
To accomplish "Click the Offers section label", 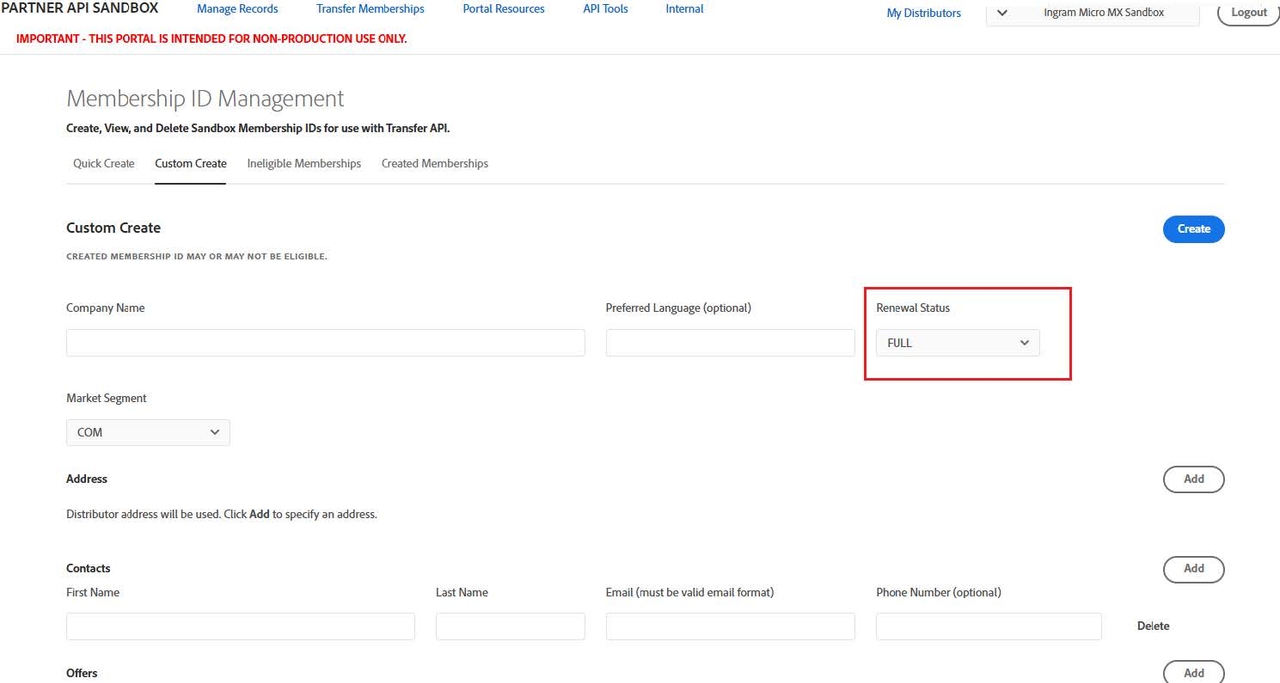I will pos(82,673).
